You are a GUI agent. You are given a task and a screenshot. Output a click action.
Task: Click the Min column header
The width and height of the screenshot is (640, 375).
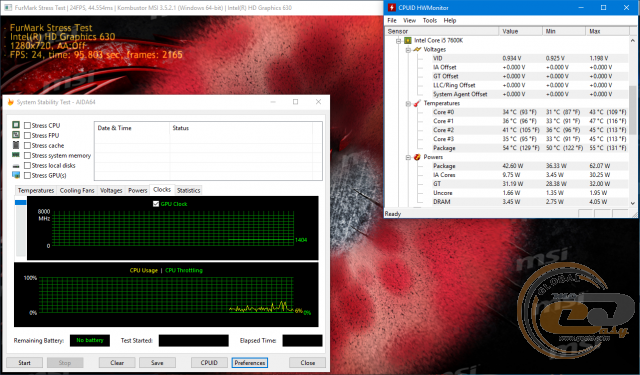click(564, 31)
